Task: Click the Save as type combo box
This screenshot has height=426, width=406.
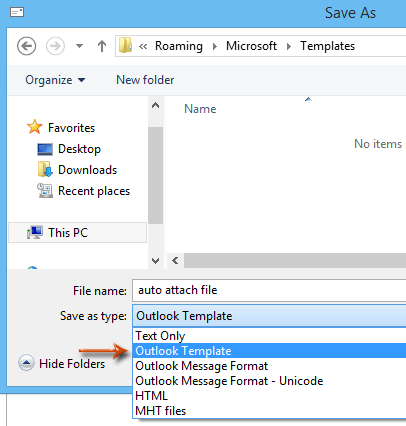Action: click(x=269, y=316)
